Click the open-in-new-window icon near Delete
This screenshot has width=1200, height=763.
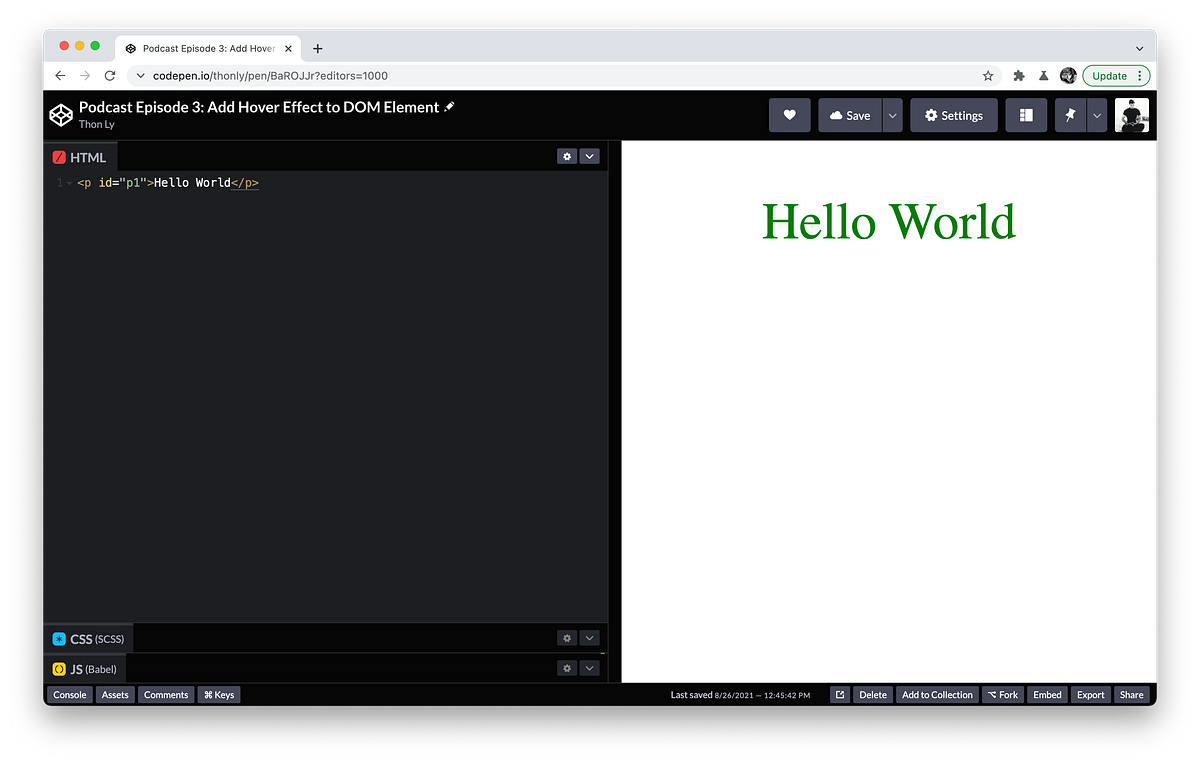pyautogui.click(x=839, y=694)
